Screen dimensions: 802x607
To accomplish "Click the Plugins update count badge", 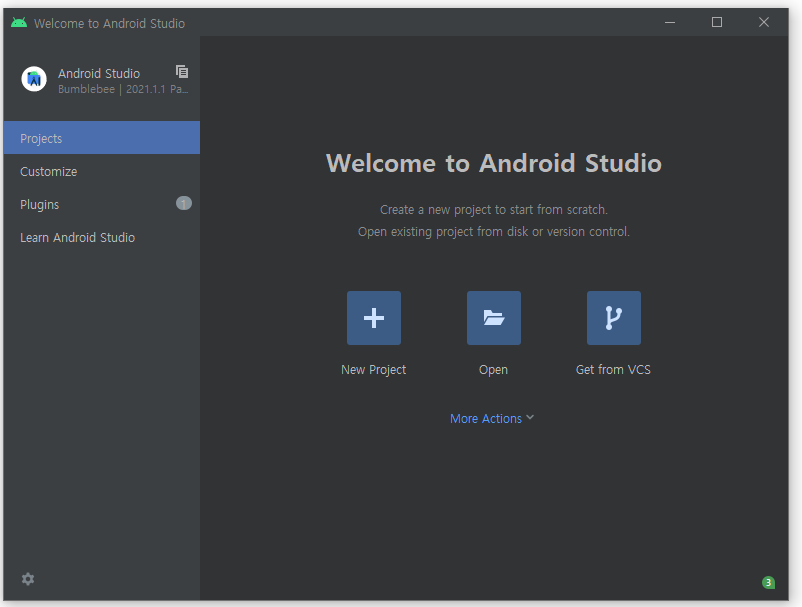I will pos(184,204).
